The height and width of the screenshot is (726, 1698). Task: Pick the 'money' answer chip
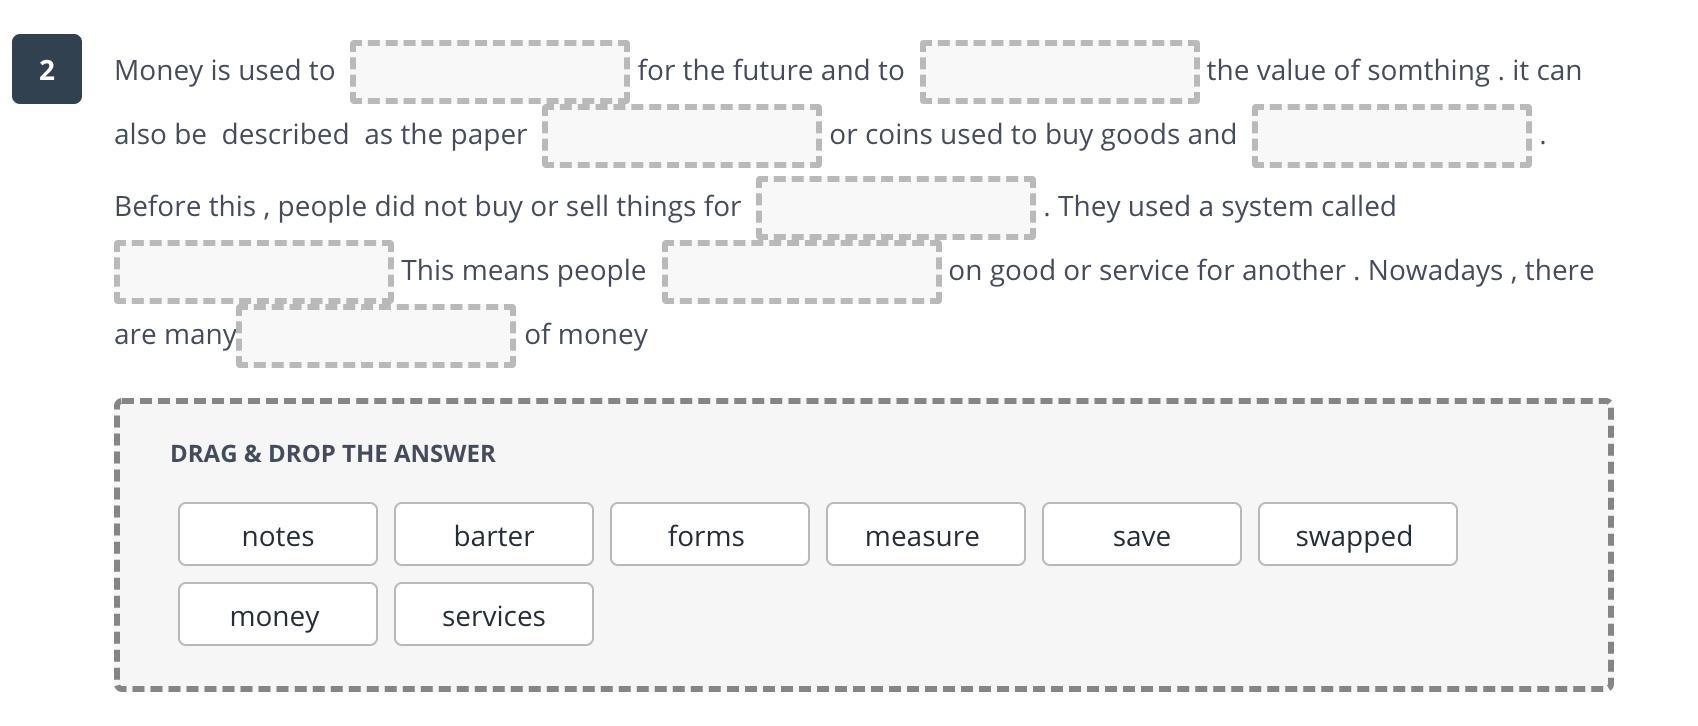(278, 615)
